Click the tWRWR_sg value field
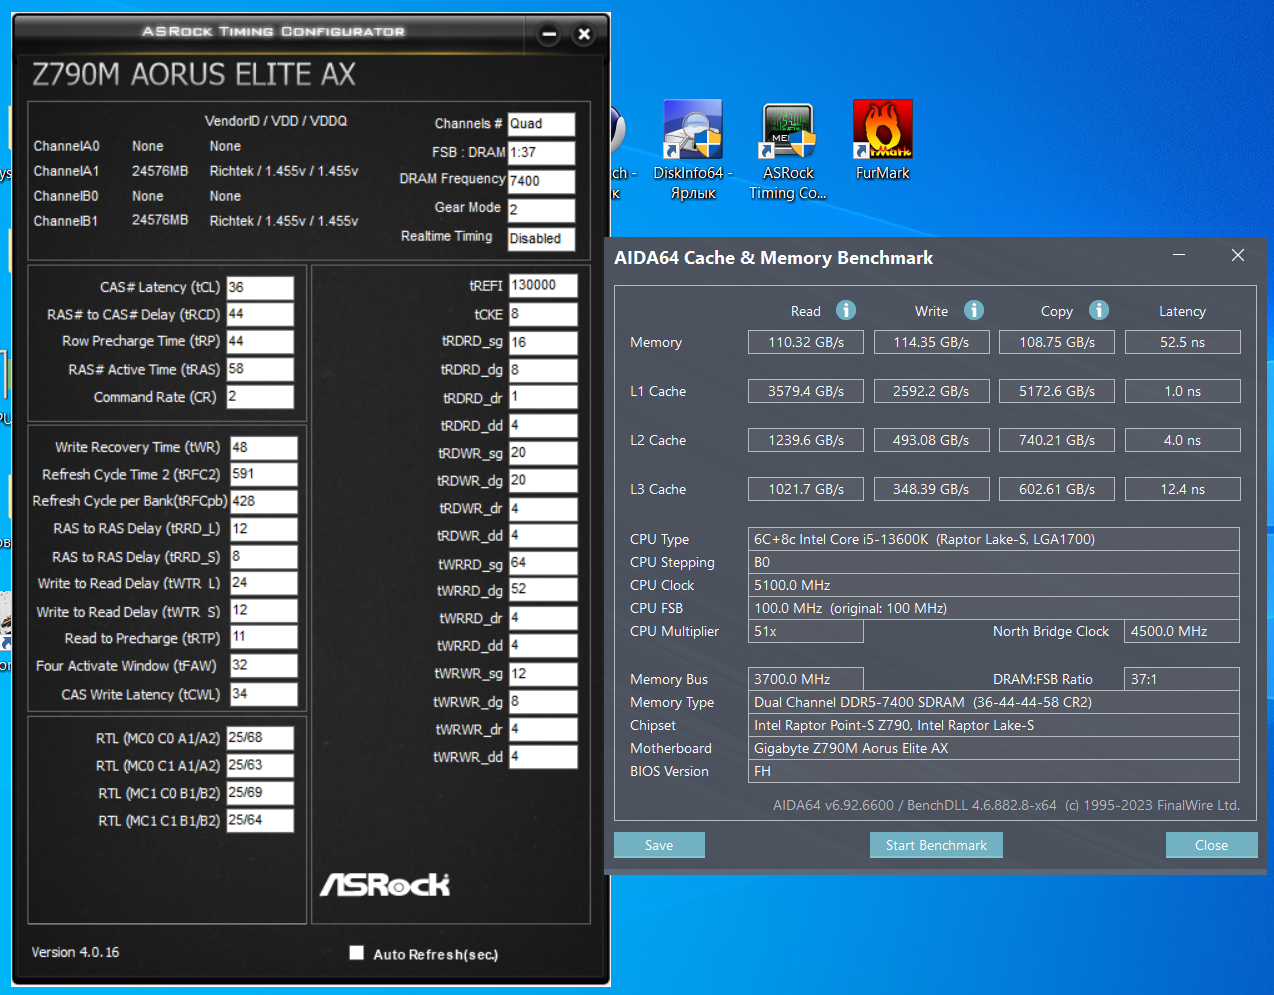 pyautogui.click(x=543, y=674)
